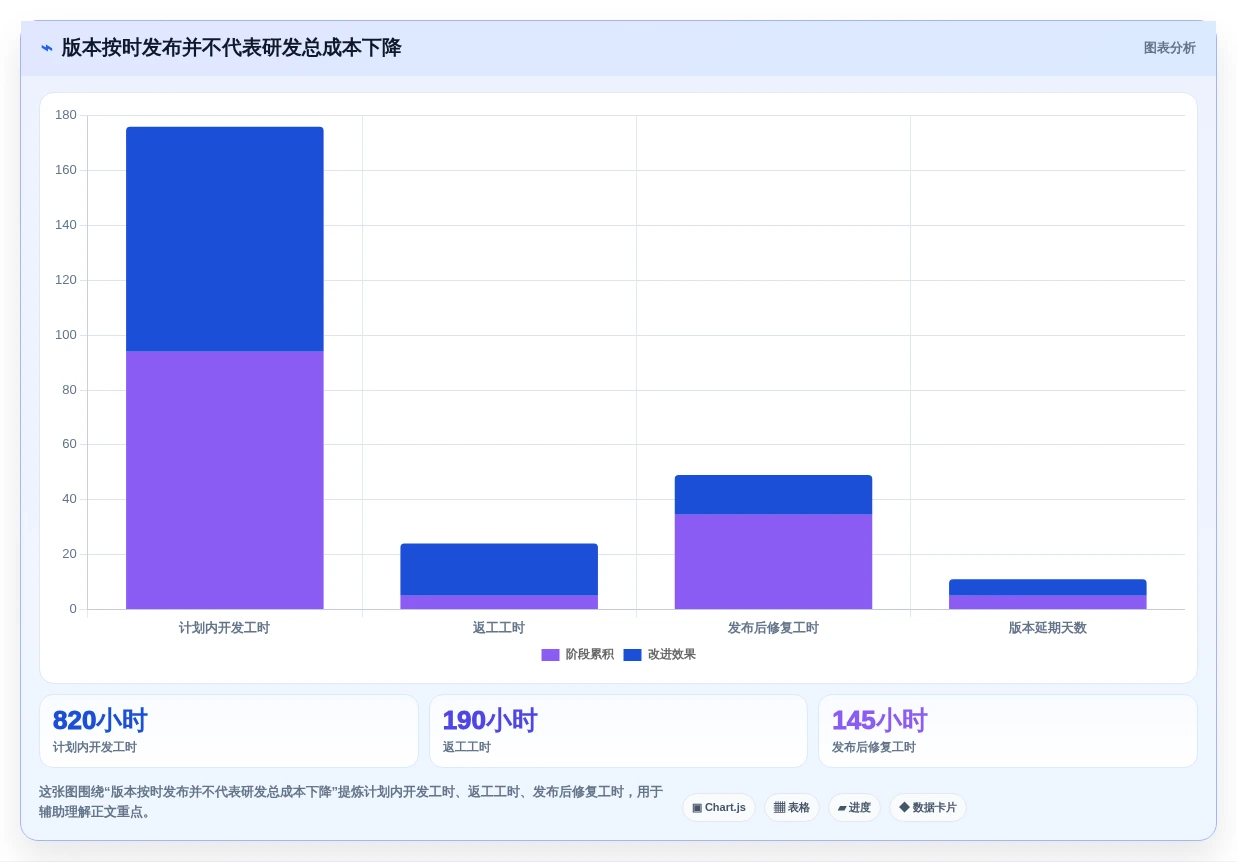
Task: Click the 阶段累积 legend text
Action: point(590,655)
